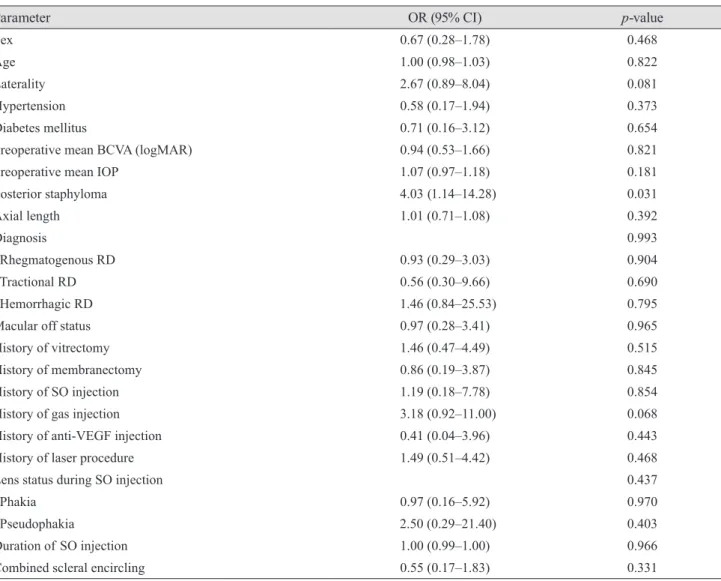Click OR value 0.94 (0.53–1.66)
The height and width of the screenshot is (581, 721).
tap(445, 150)
